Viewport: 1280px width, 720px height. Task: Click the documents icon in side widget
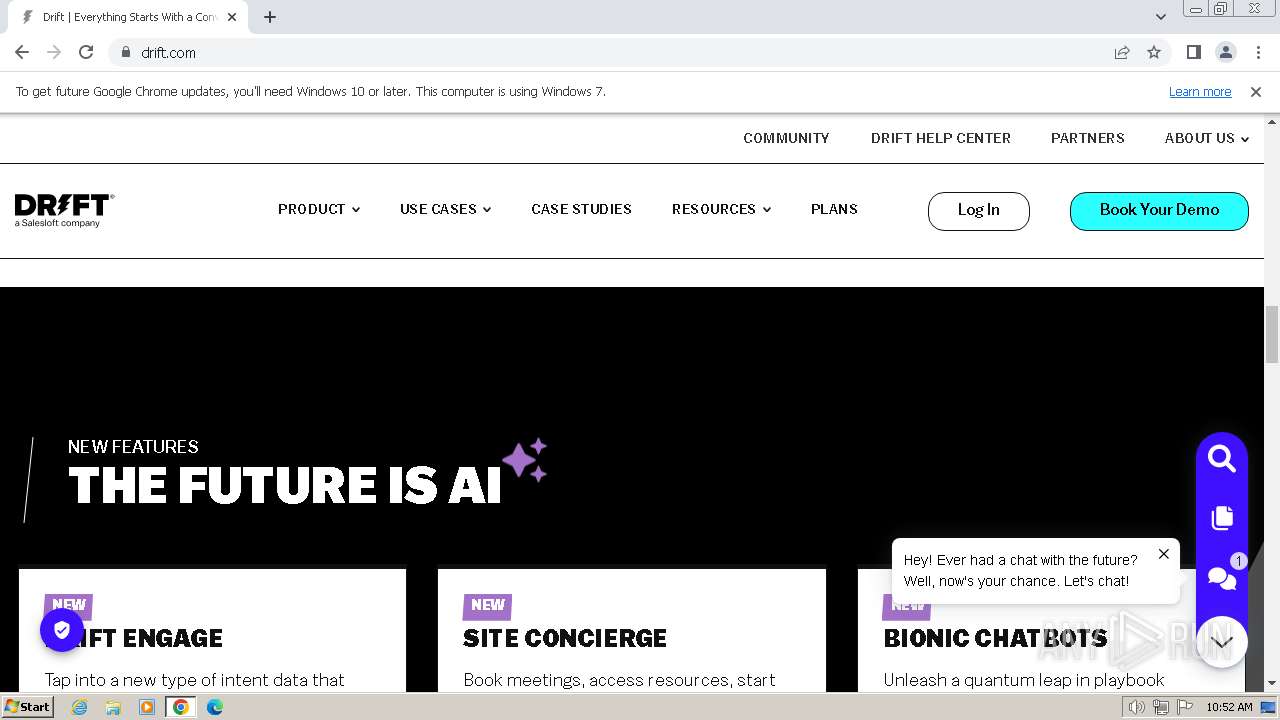pos(1222,518)
